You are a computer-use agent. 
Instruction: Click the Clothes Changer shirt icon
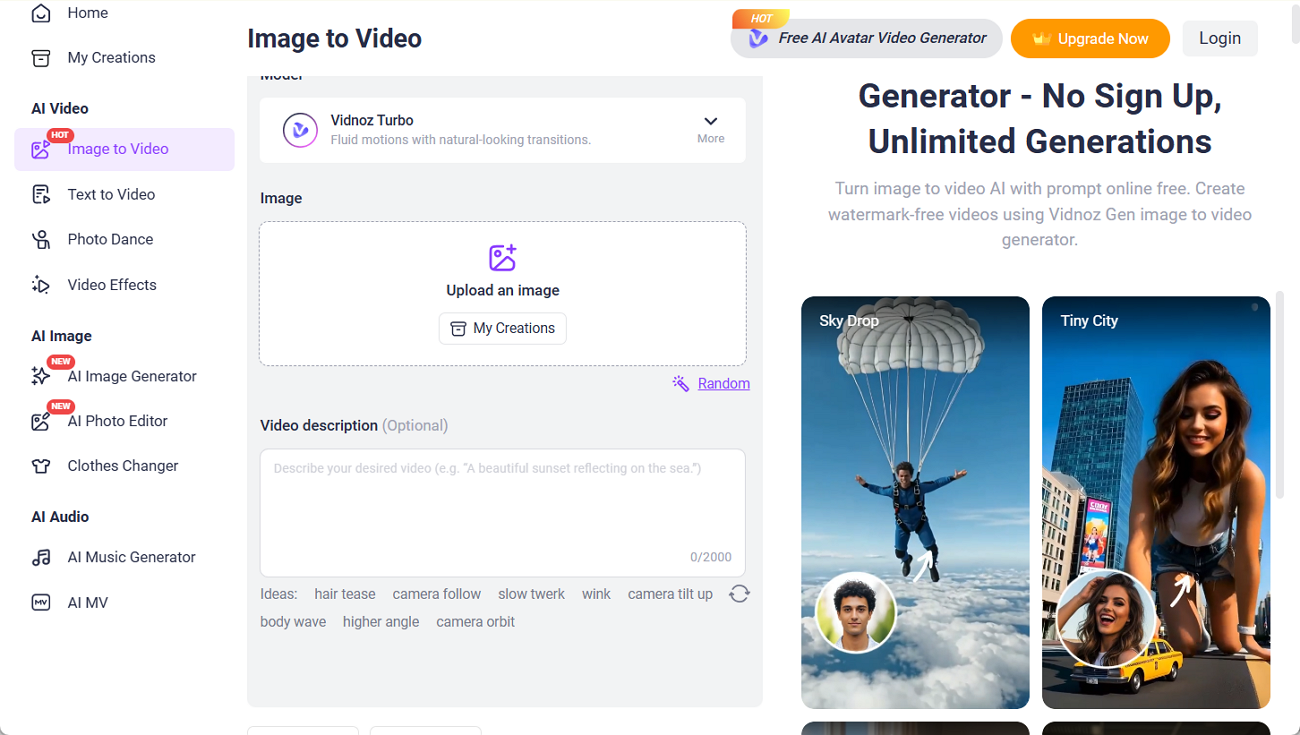pyautogui.click(x=41, y=466)
